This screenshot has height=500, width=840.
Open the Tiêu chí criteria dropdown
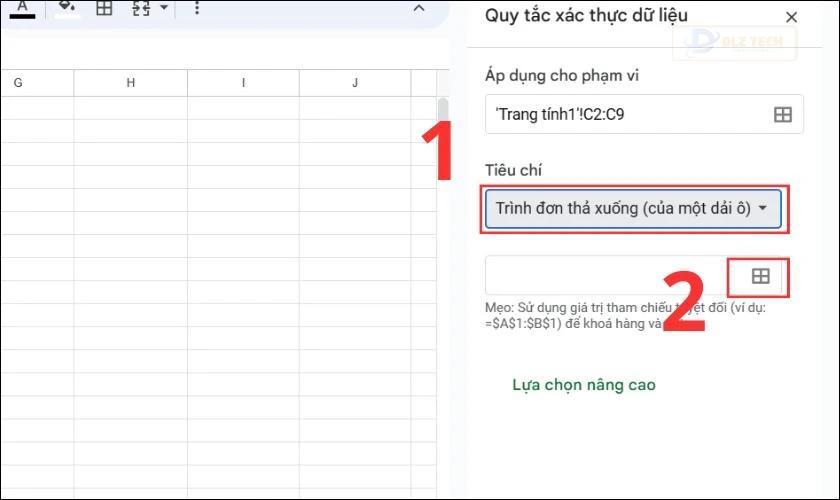click(633, 208)
